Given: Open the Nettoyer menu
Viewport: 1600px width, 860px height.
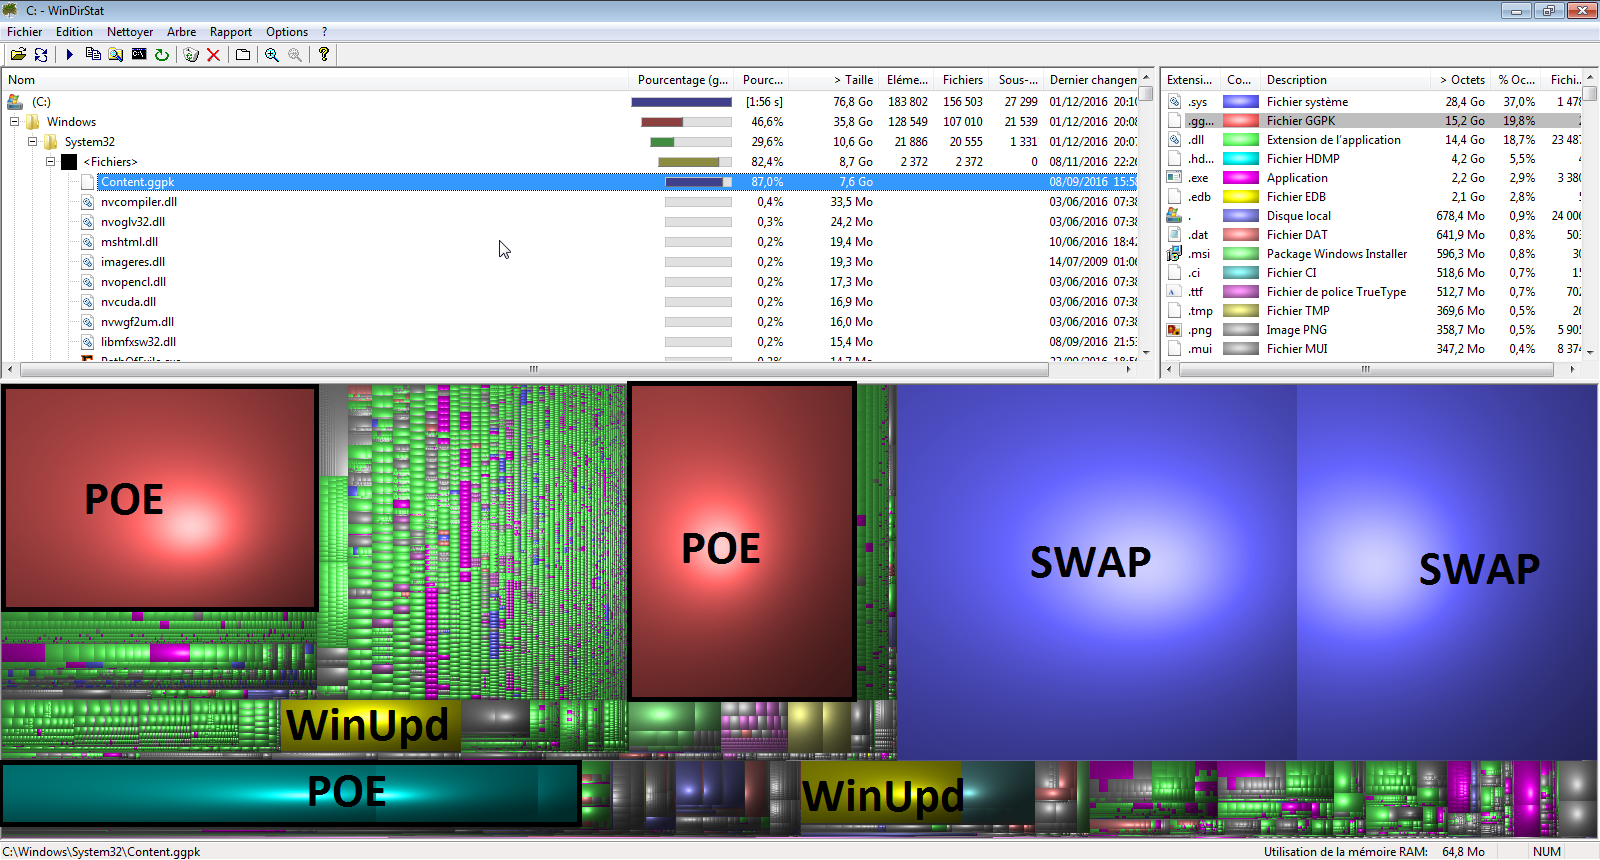Looking at the screenshot, I should click(130, 32).
